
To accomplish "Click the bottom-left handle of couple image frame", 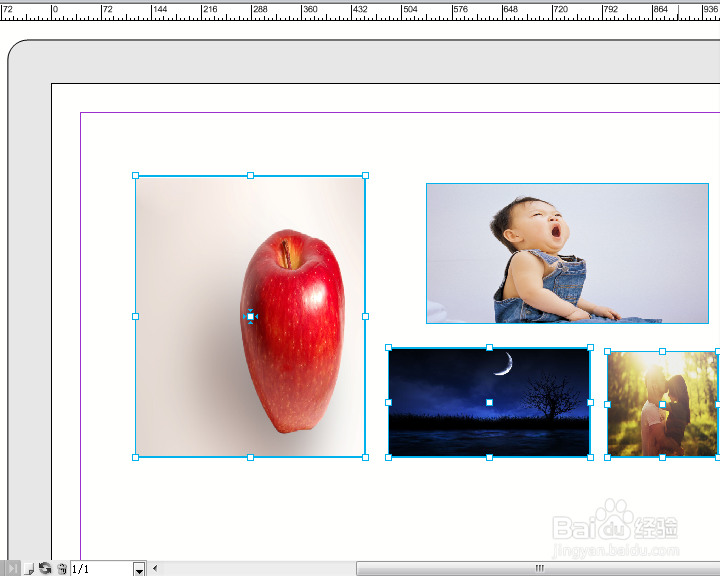I will 608,457.
